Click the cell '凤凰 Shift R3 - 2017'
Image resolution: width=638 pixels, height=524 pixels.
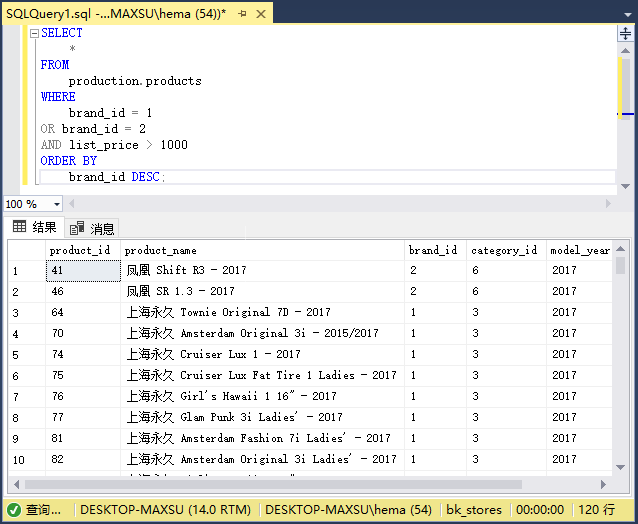(x=262, y=271)
